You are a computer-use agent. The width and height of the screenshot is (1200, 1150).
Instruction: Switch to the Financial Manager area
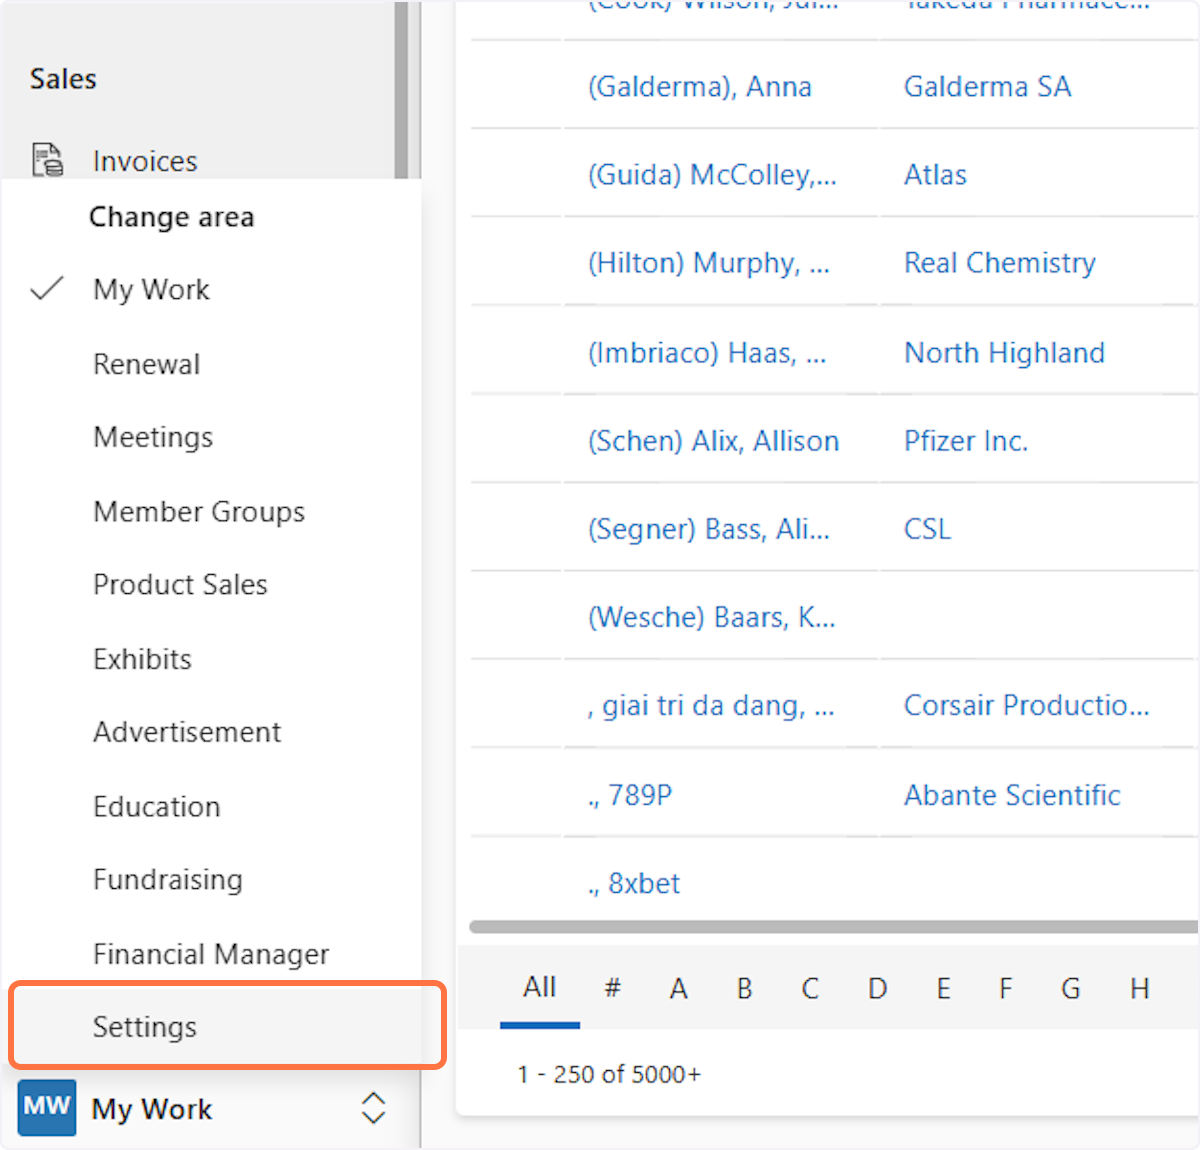[211, 954]
